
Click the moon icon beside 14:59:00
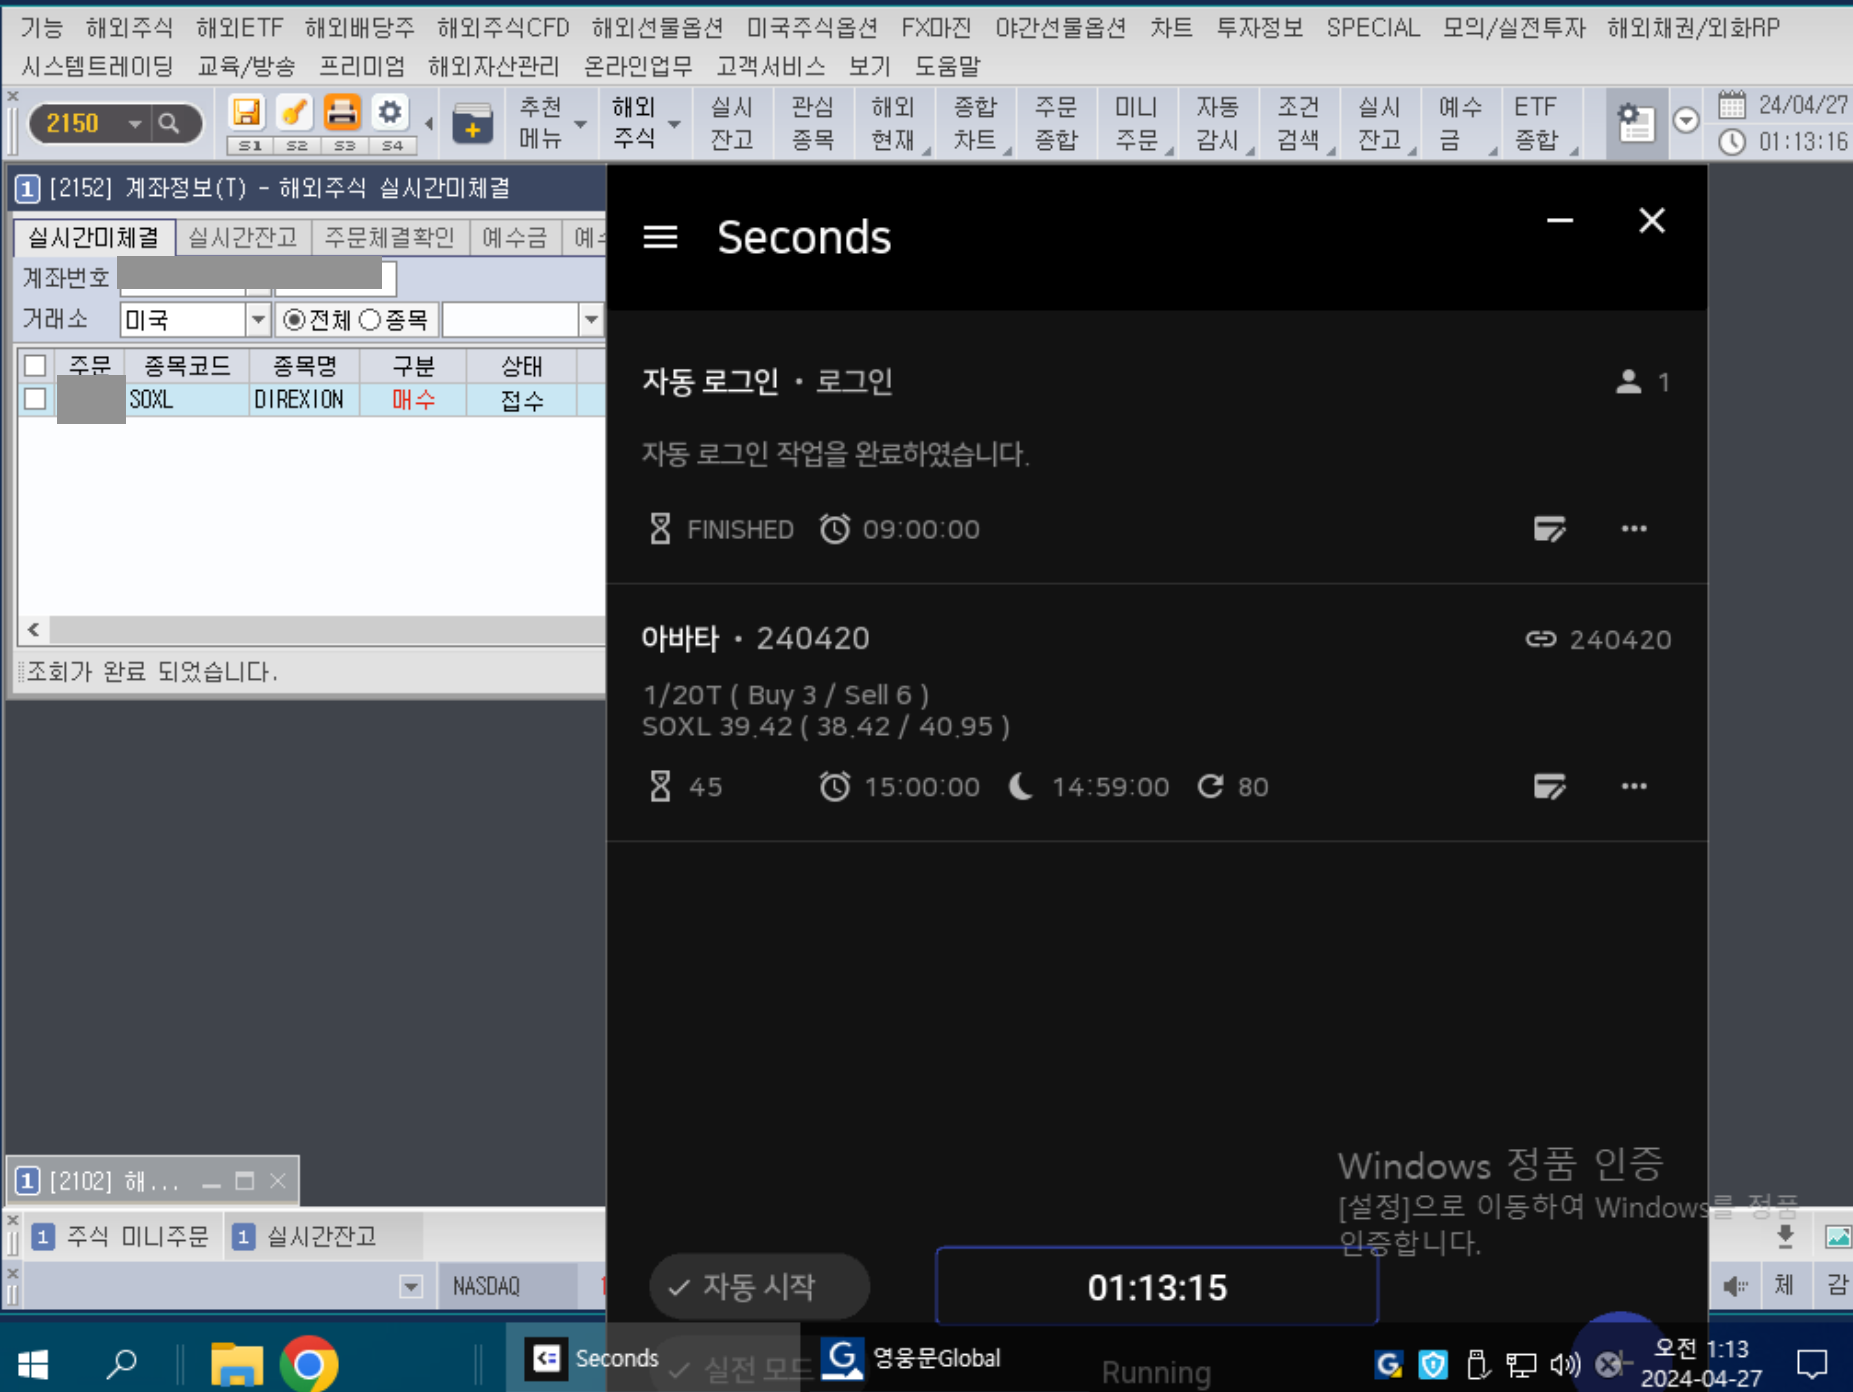click(x=1021, y=787)
